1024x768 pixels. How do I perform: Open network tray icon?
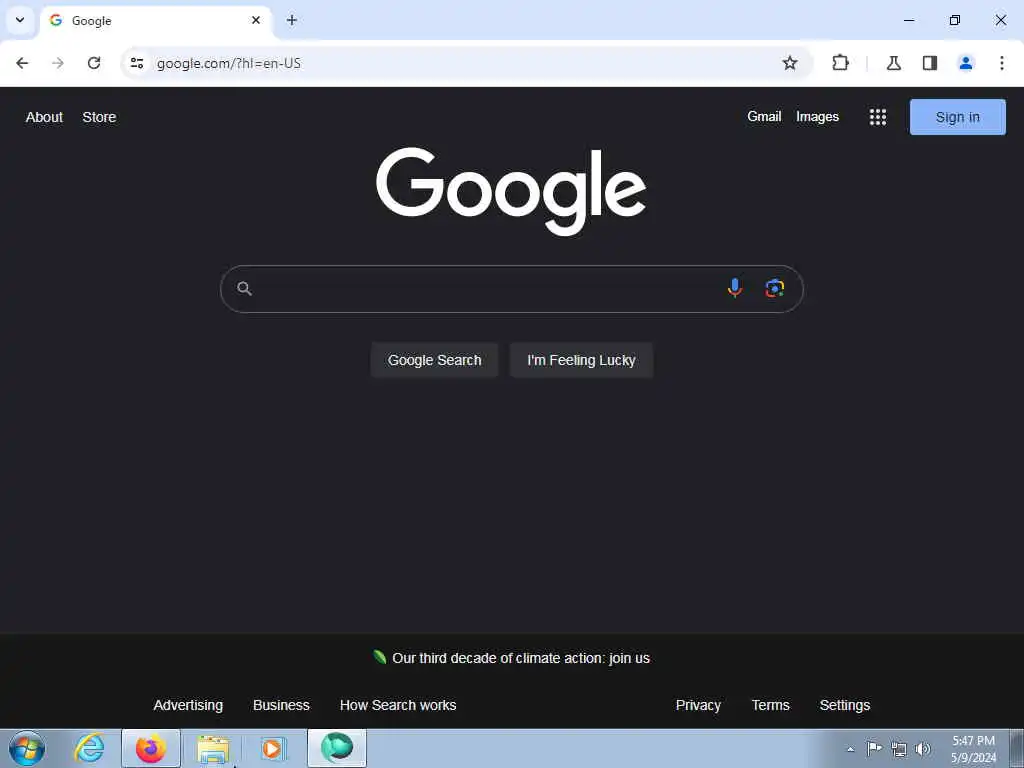point(899,749)
